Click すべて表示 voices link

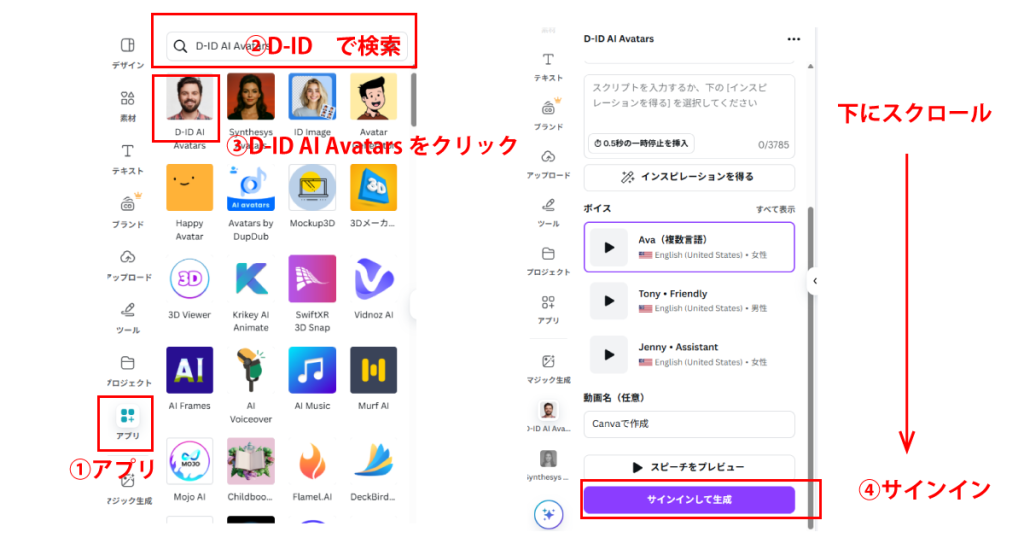click(x=775, y=210)
